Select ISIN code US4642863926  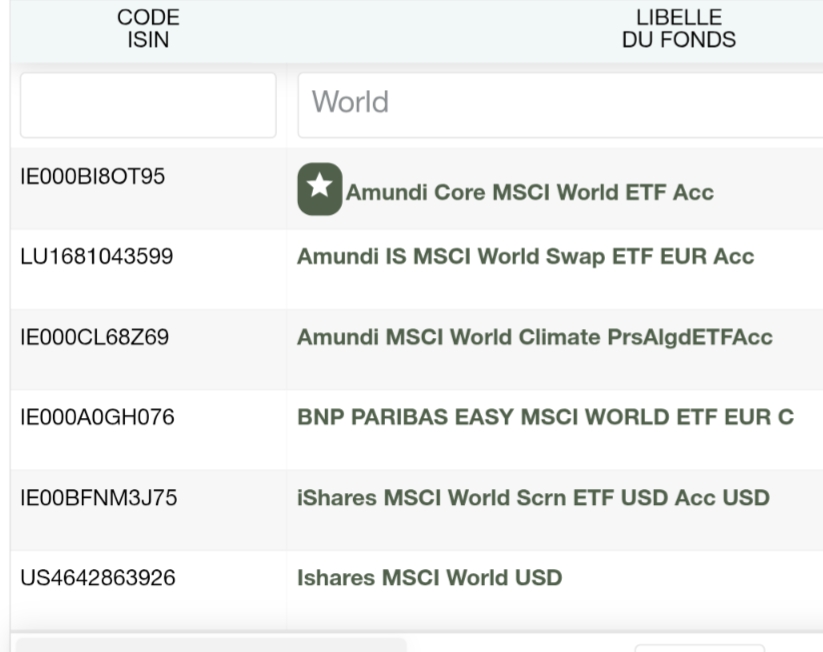(98, 577)
